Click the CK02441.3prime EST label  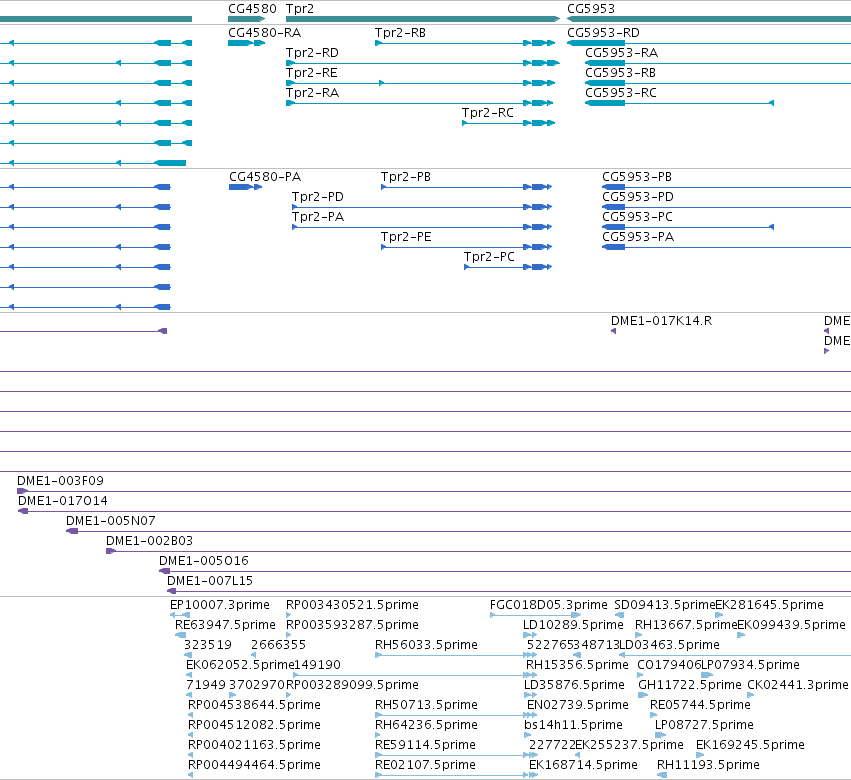pyautogui.click(x=798, y=685)
